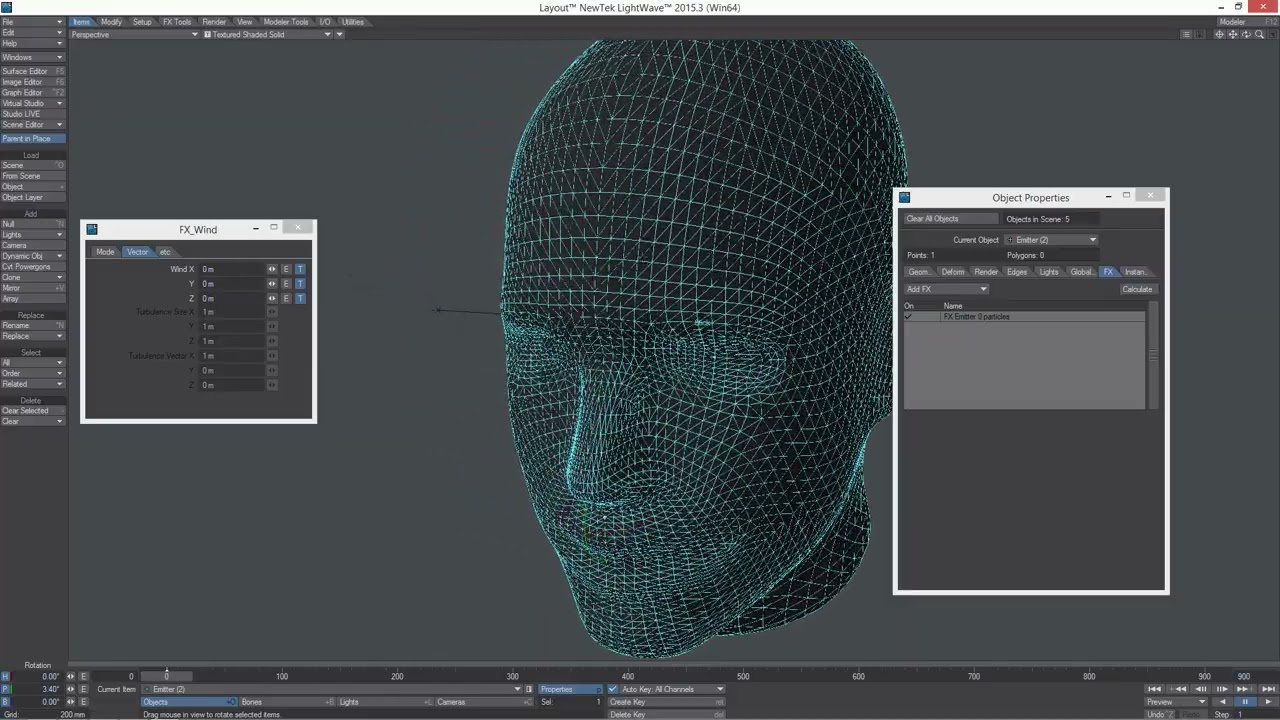Screen dimensions: 1280x720
Task: Switch to the Mode tab in FX_Wind
Action: coord(105,252)
